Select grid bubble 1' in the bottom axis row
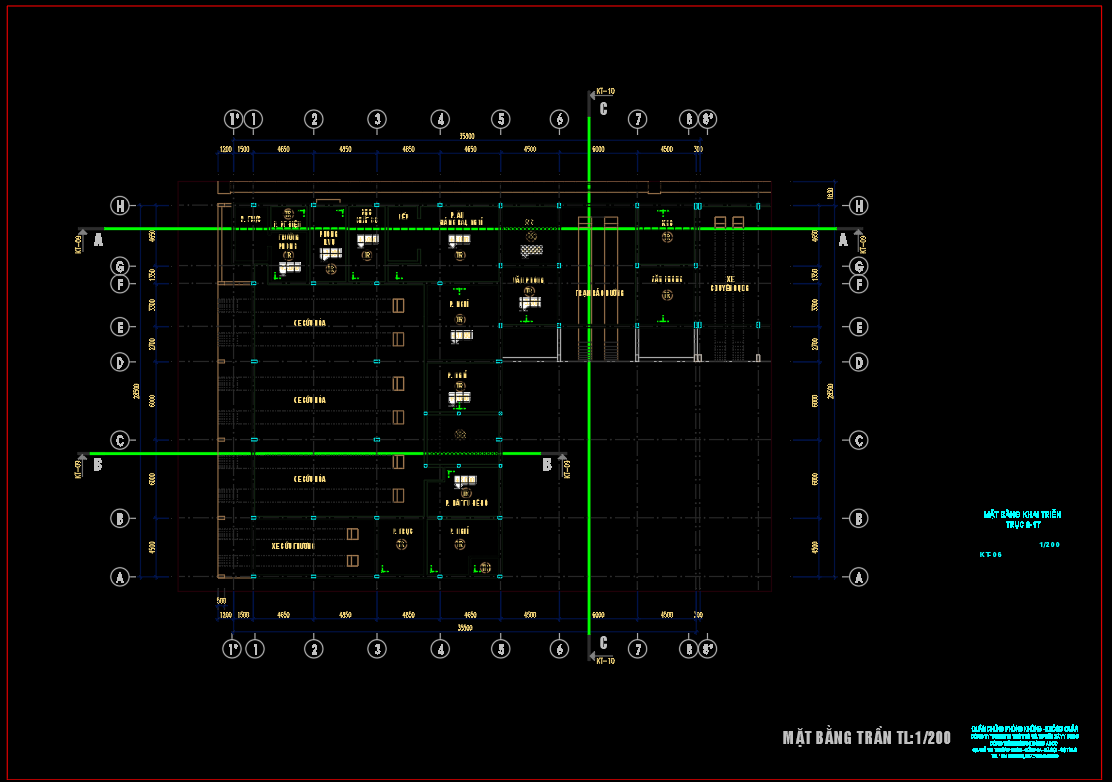The image size is (1112, 782). (234, 649)
